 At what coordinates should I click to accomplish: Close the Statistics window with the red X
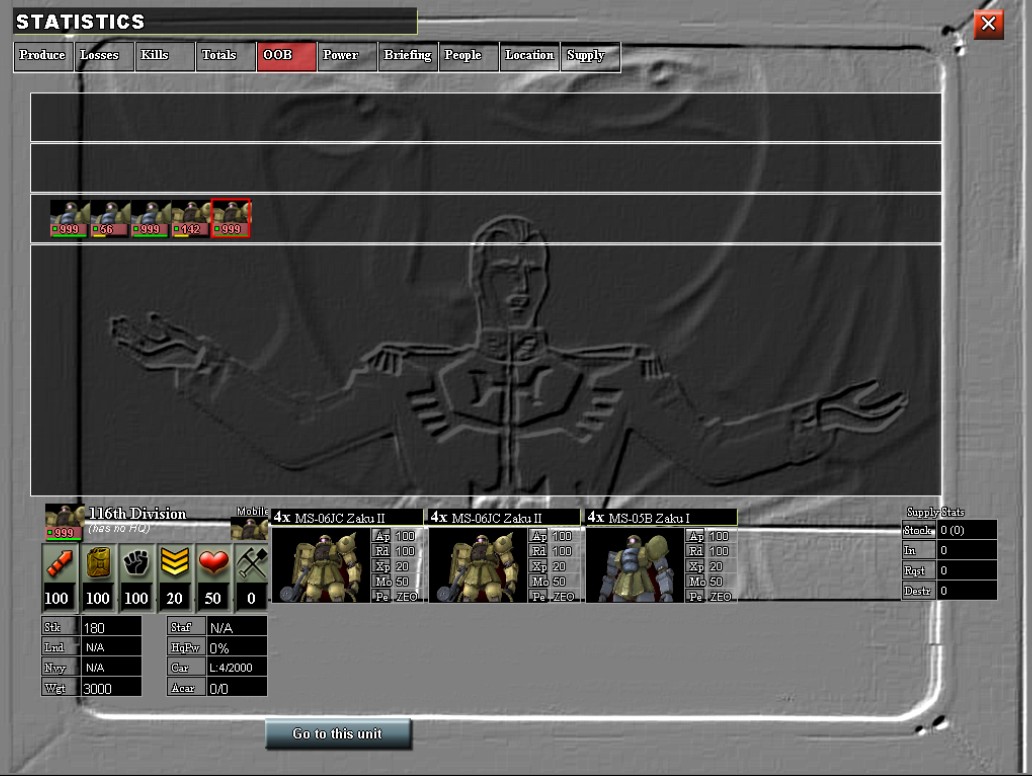(988, 24)
